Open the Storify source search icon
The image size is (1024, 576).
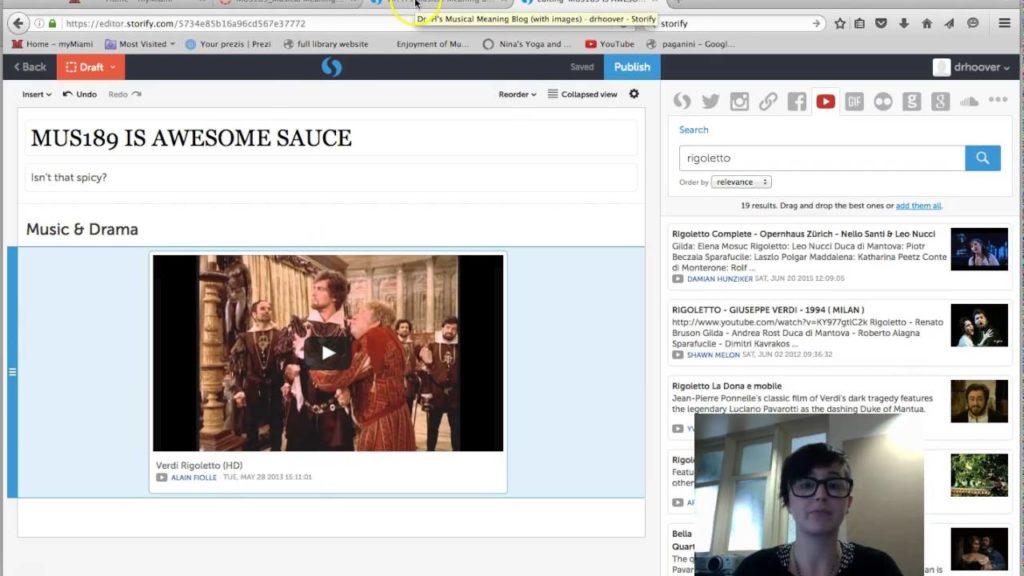(682, 101)
